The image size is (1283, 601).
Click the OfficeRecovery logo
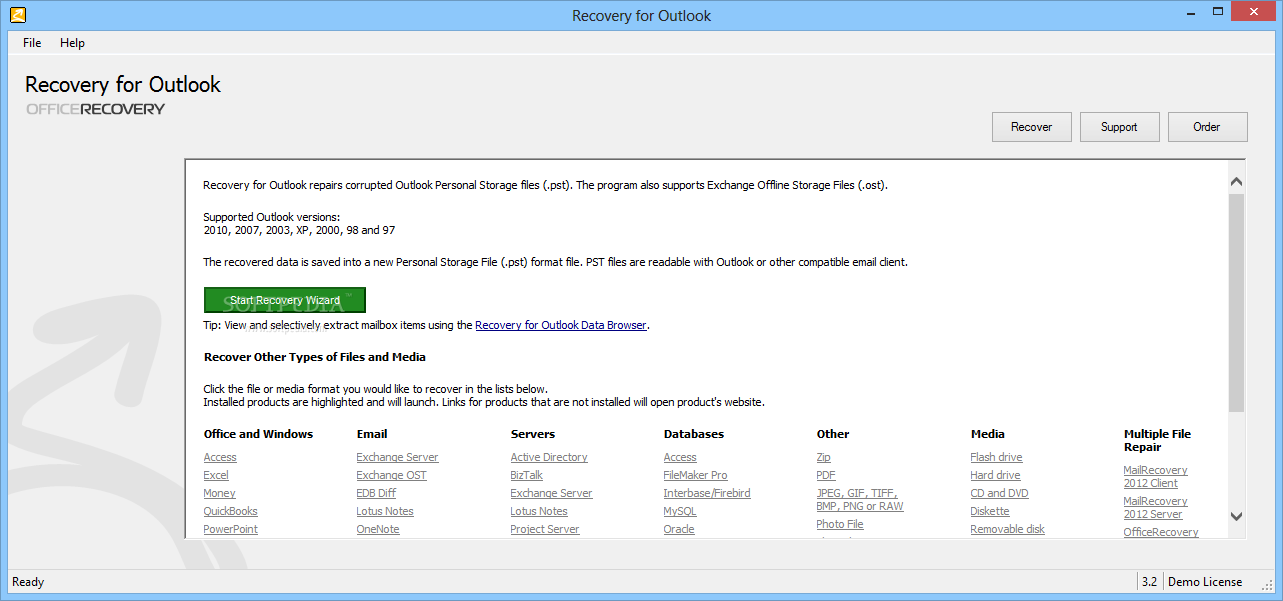point(95,109)
